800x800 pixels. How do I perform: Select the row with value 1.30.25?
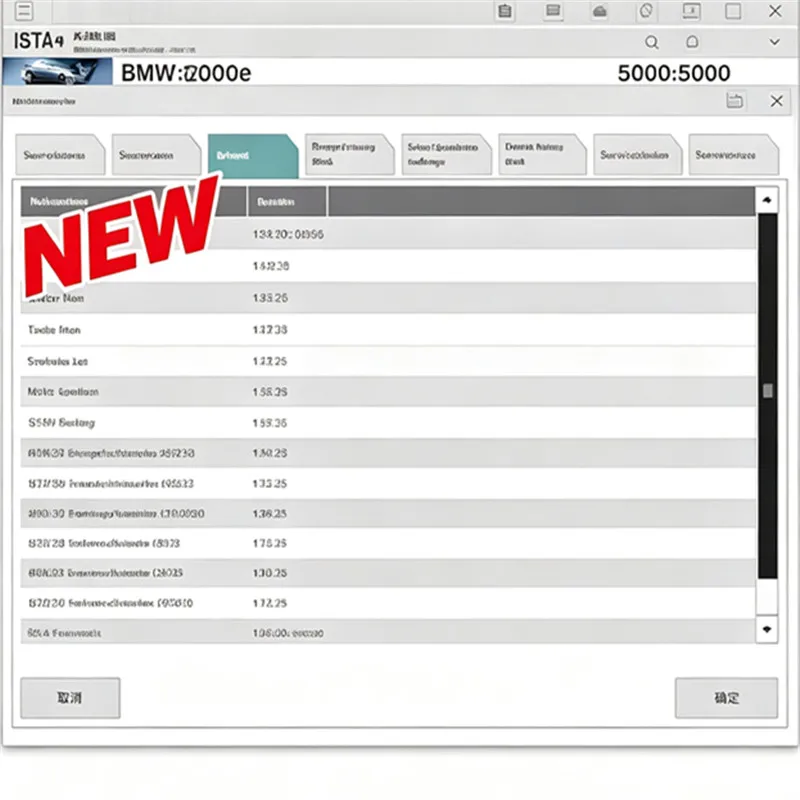388,573
